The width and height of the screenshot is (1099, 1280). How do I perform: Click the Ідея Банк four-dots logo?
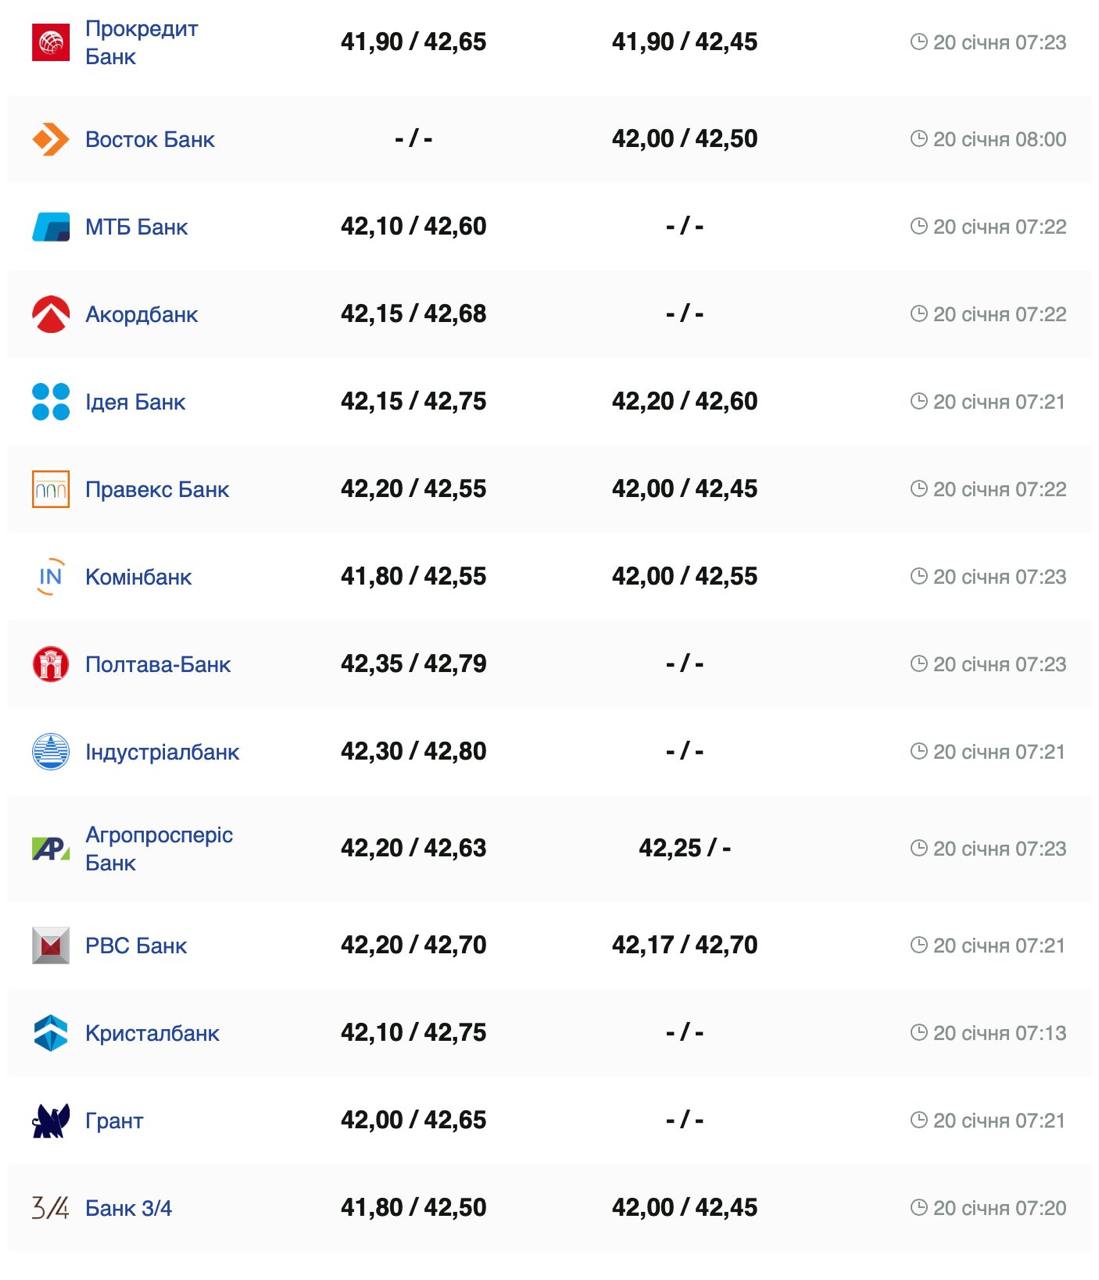(x=51, y=402)
